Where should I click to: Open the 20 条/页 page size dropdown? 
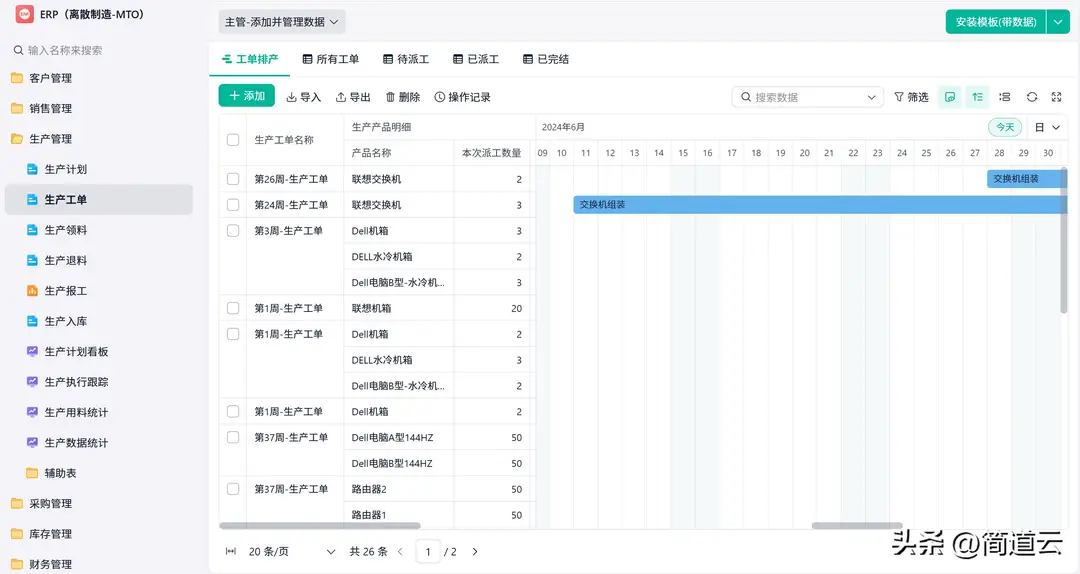pyautogui.click(x=292, y=551)
